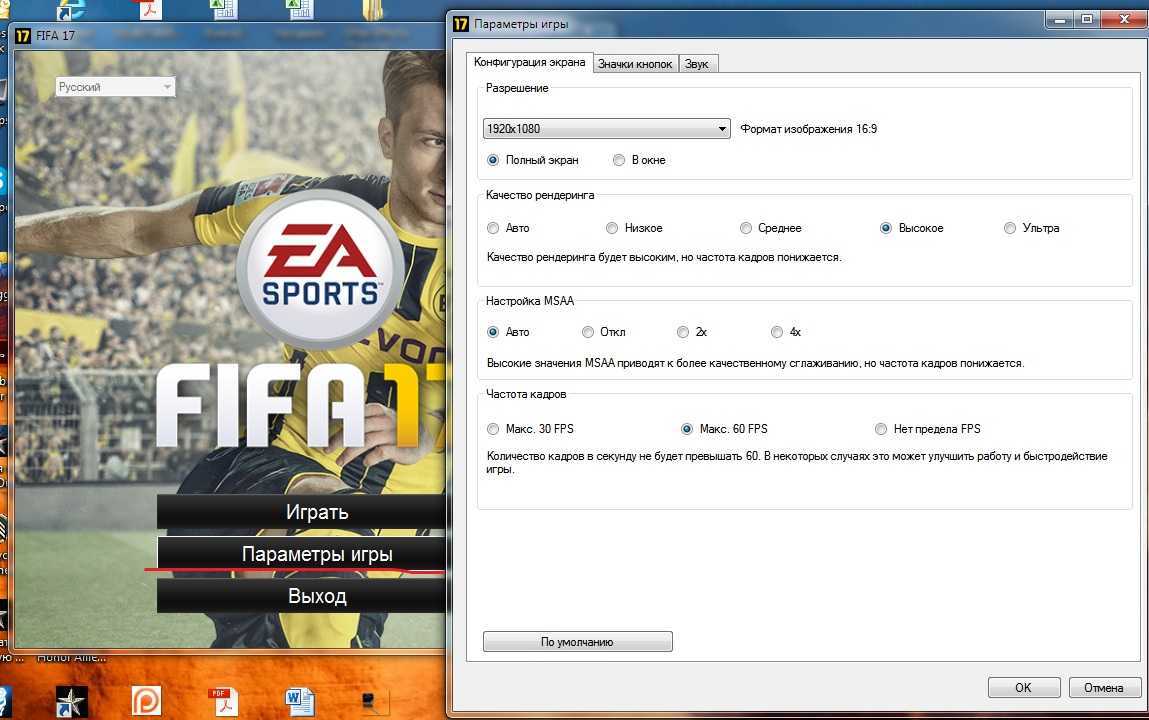This screenshot has height=720, width=1149.
Task: Click Отмена to cancel changes
Action: point(1104,688)
